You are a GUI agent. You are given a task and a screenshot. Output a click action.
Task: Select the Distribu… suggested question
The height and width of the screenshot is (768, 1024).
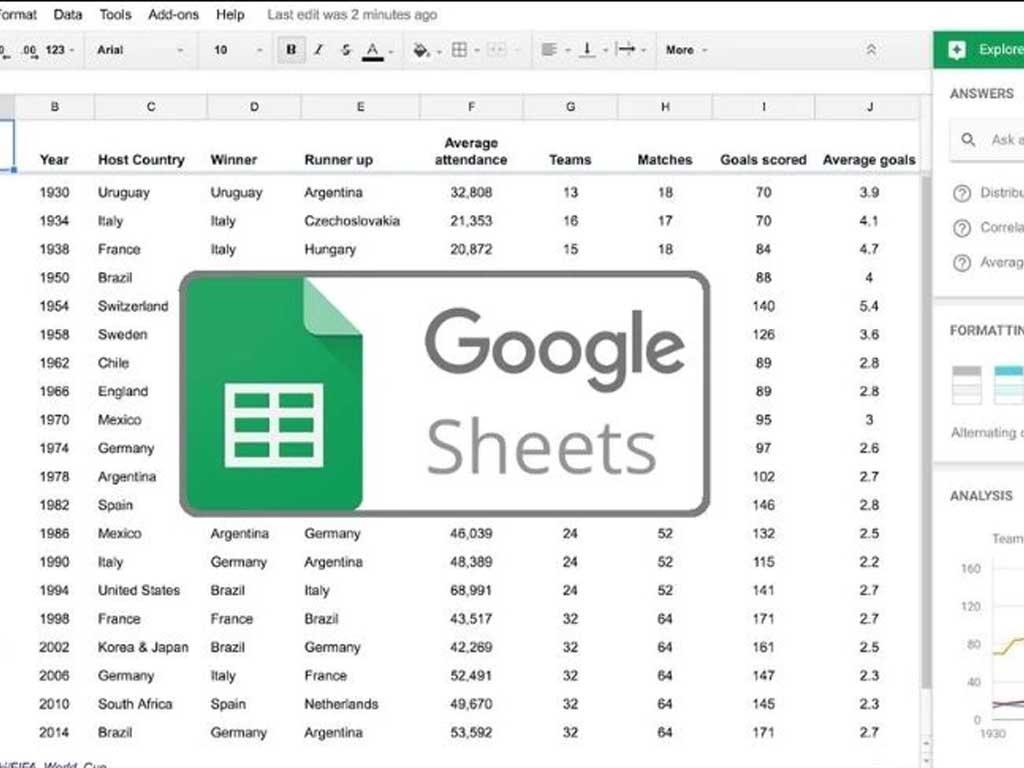pyautogui.click(x=1001, y=193)
